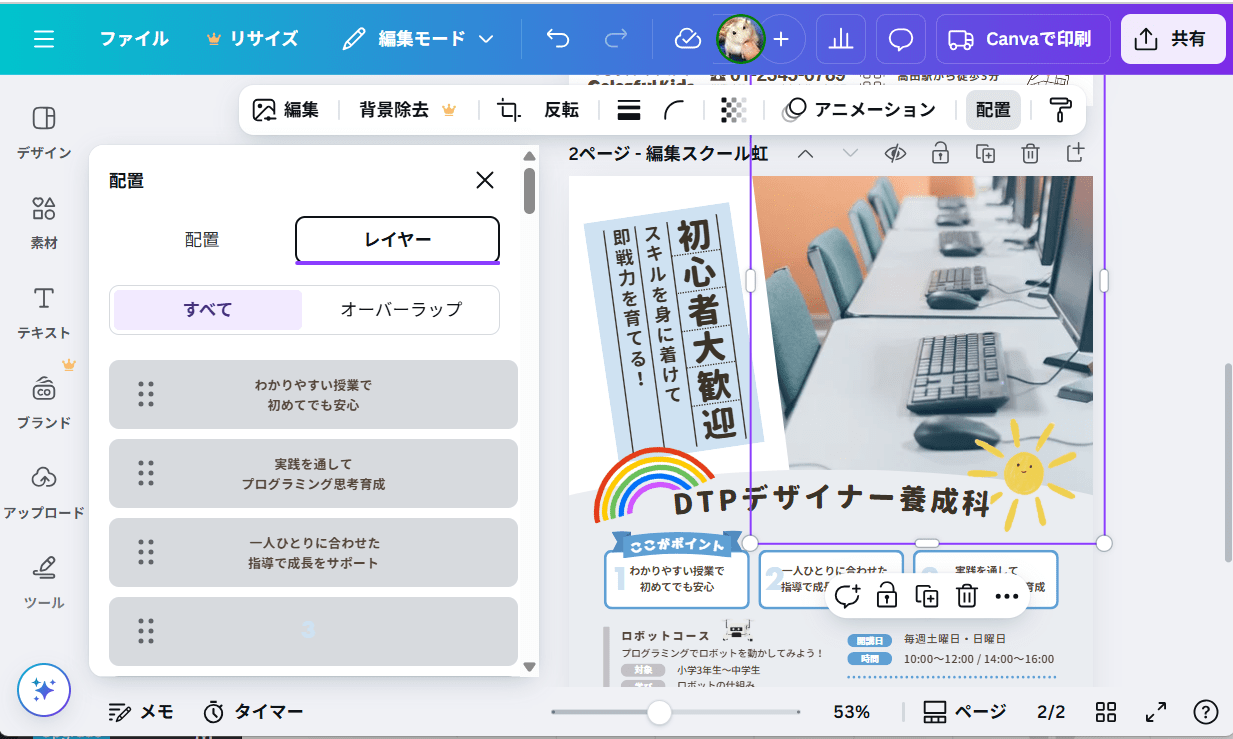Enter fullscreen presentation mode
Image resolution: width=1233 pixels, height=739 pixels.
[x=1156, y=712]
